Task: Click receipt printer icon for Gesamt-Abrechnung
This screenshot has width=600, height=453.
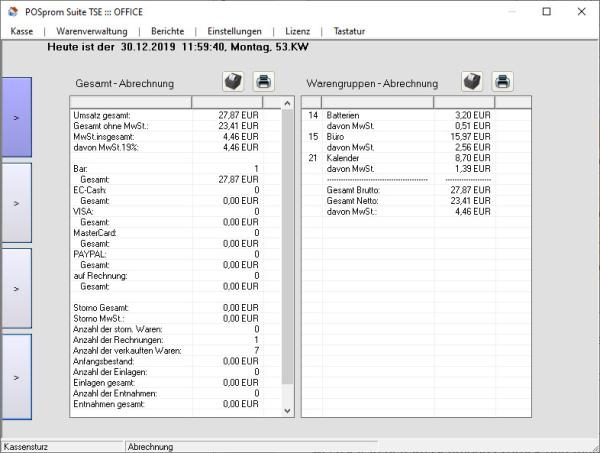Action: (232, 82)
